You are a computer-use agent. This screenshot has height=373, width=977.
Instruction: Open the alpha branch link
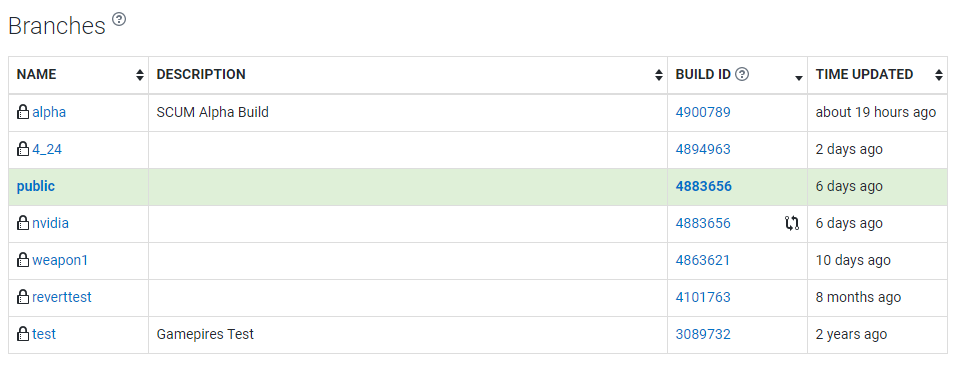(x=49, y=113)
